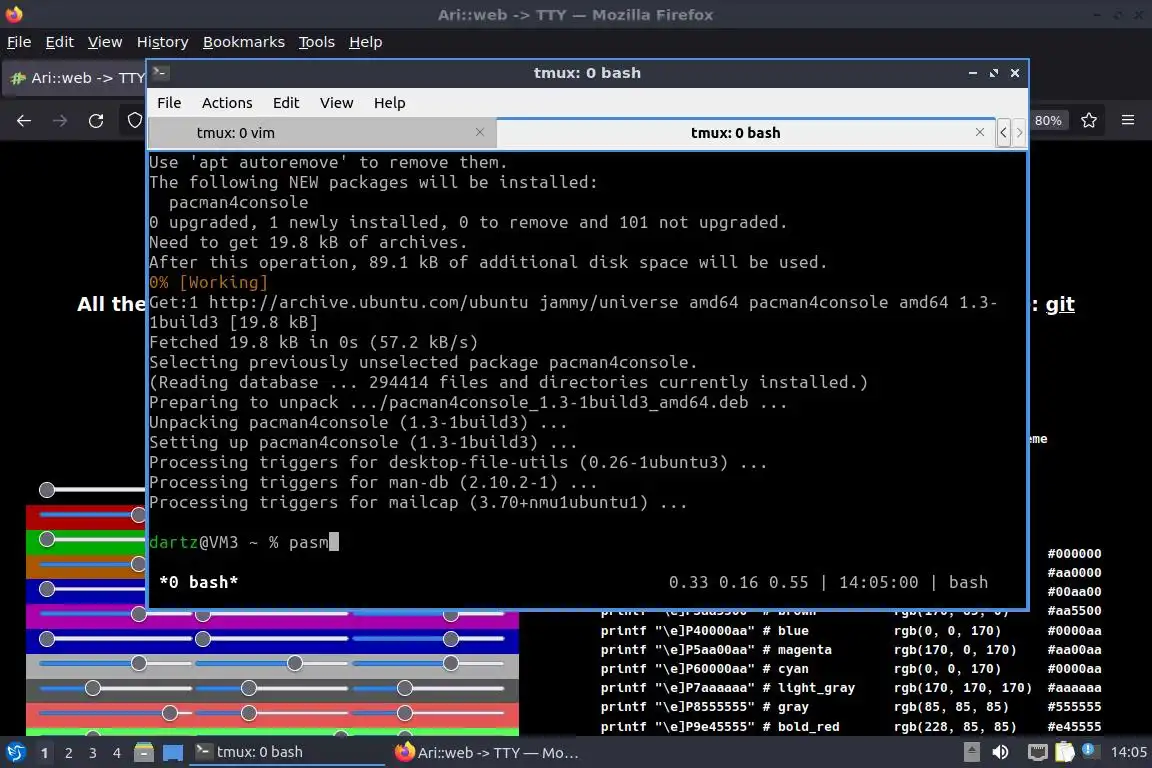Close the 'tmux: 0 bash' terminal tab
The width and height of the screenshot is (1152, 768).
[x=979, y=132]
